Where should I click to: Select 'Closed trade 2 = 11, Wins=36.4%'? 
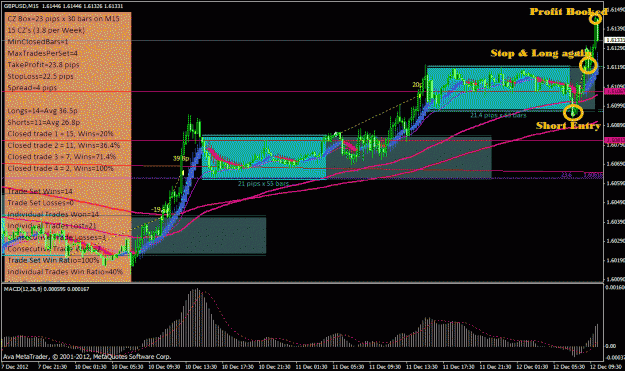(63, 145)
